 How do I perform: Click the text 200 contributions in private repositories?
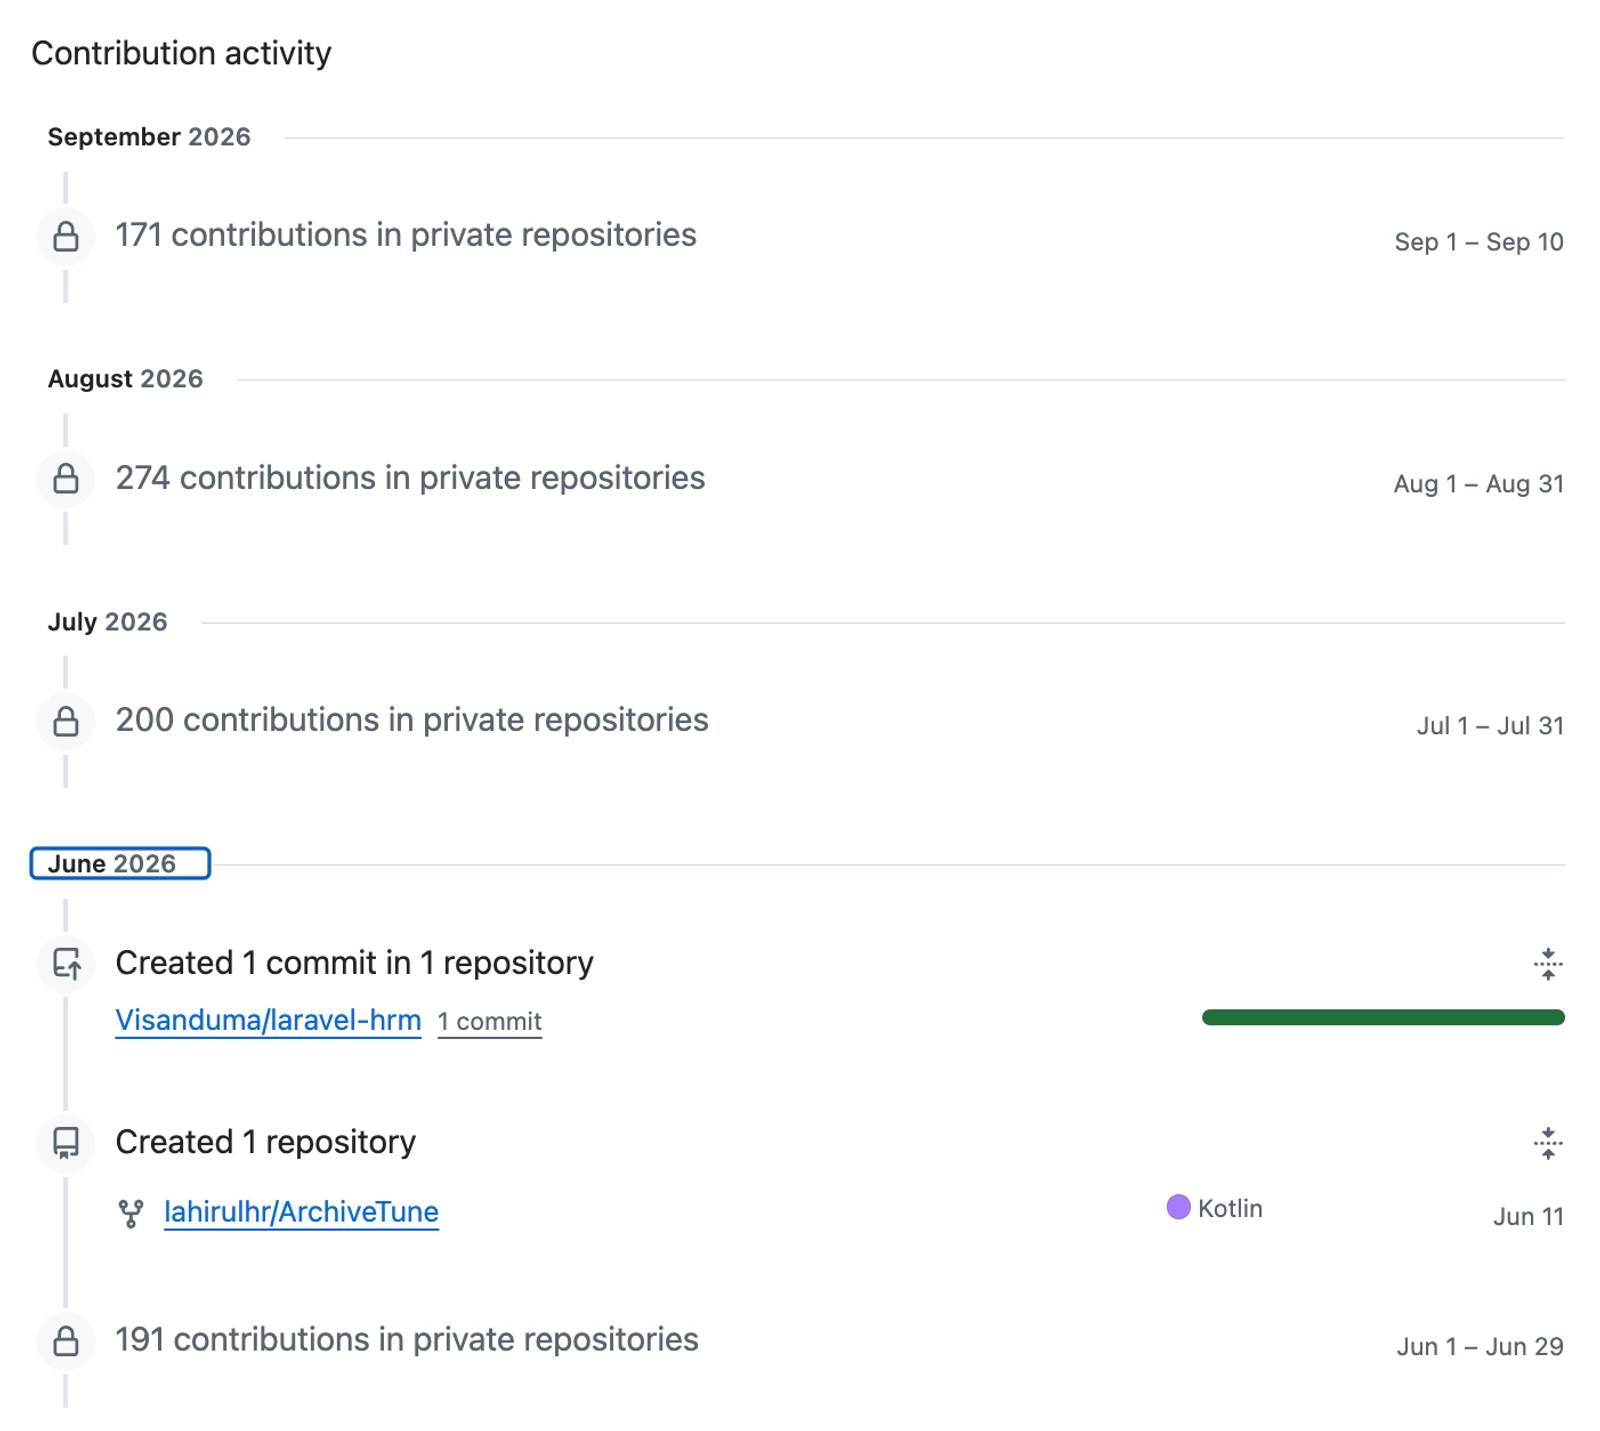[x=412, y=720]
